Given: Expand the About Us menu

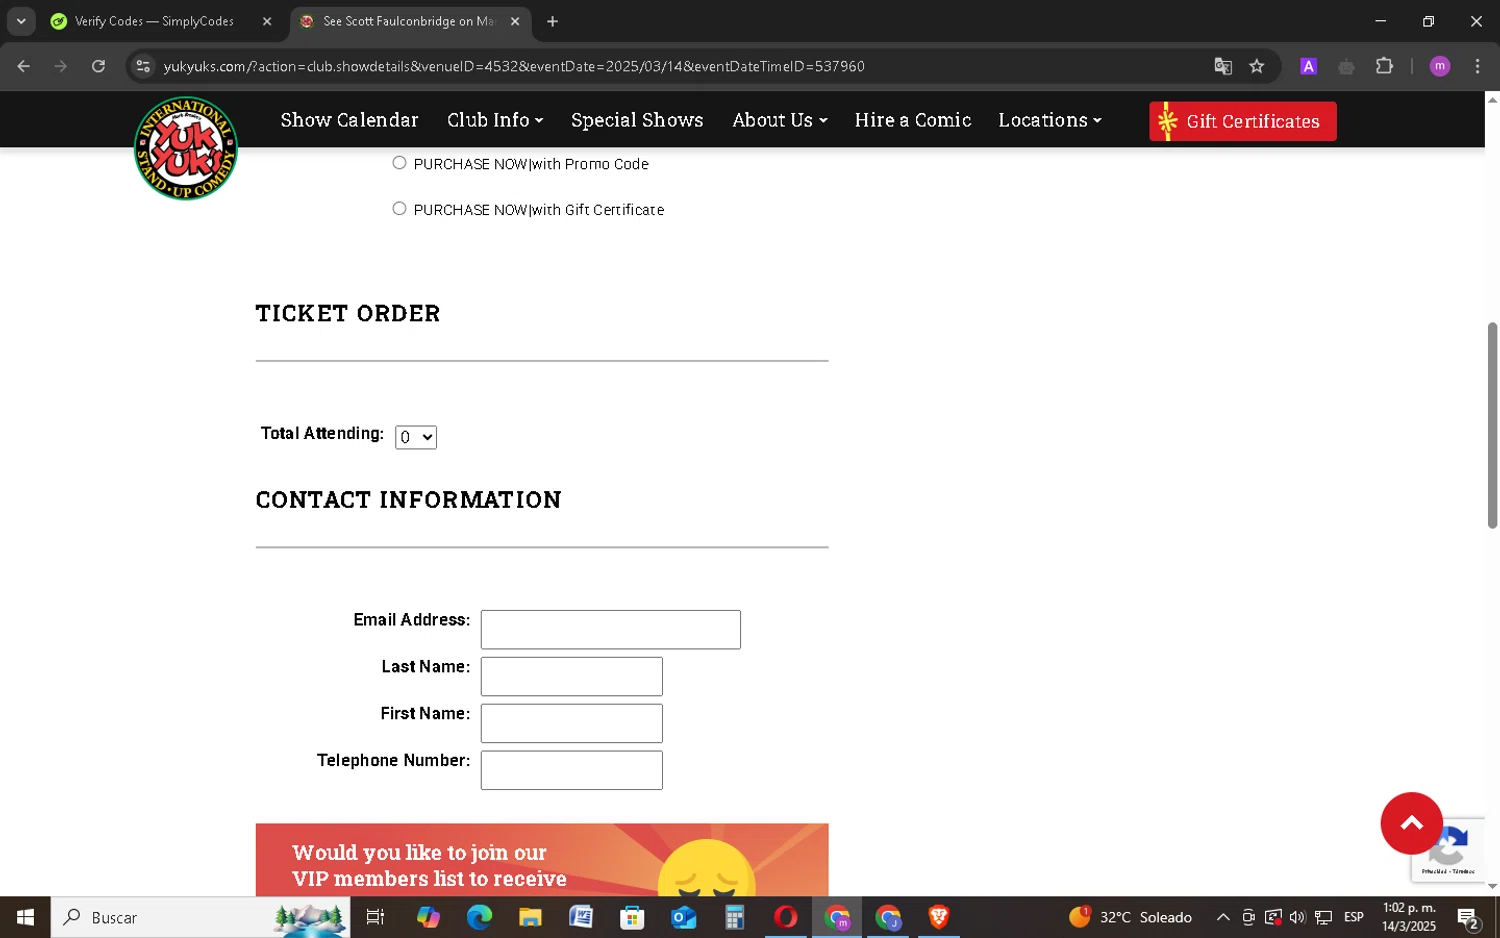Looking at the screenshot, I should click(780, 120).
